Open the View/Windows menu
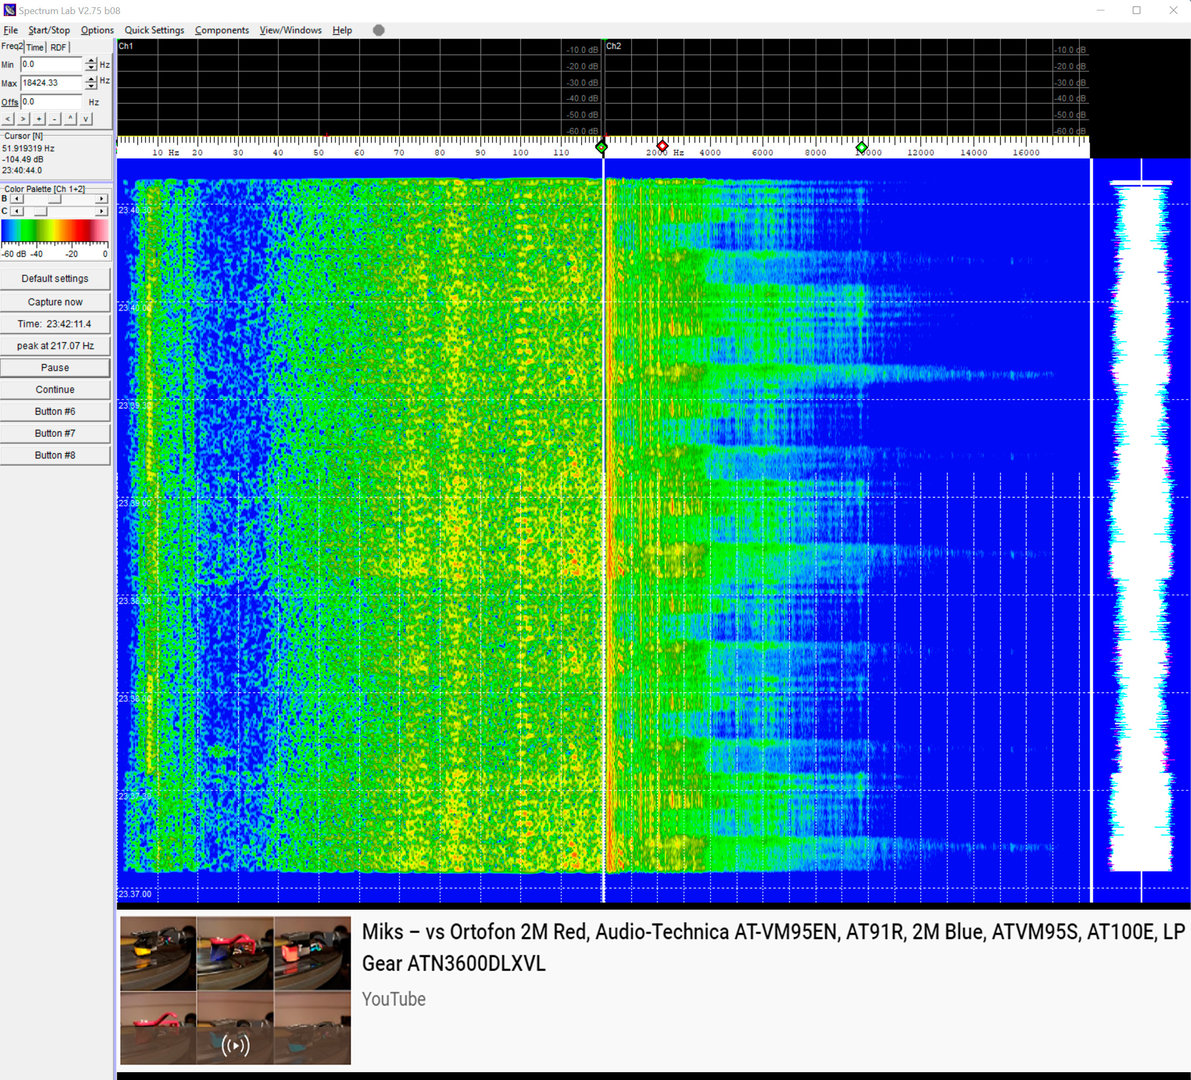 point(290,30)
